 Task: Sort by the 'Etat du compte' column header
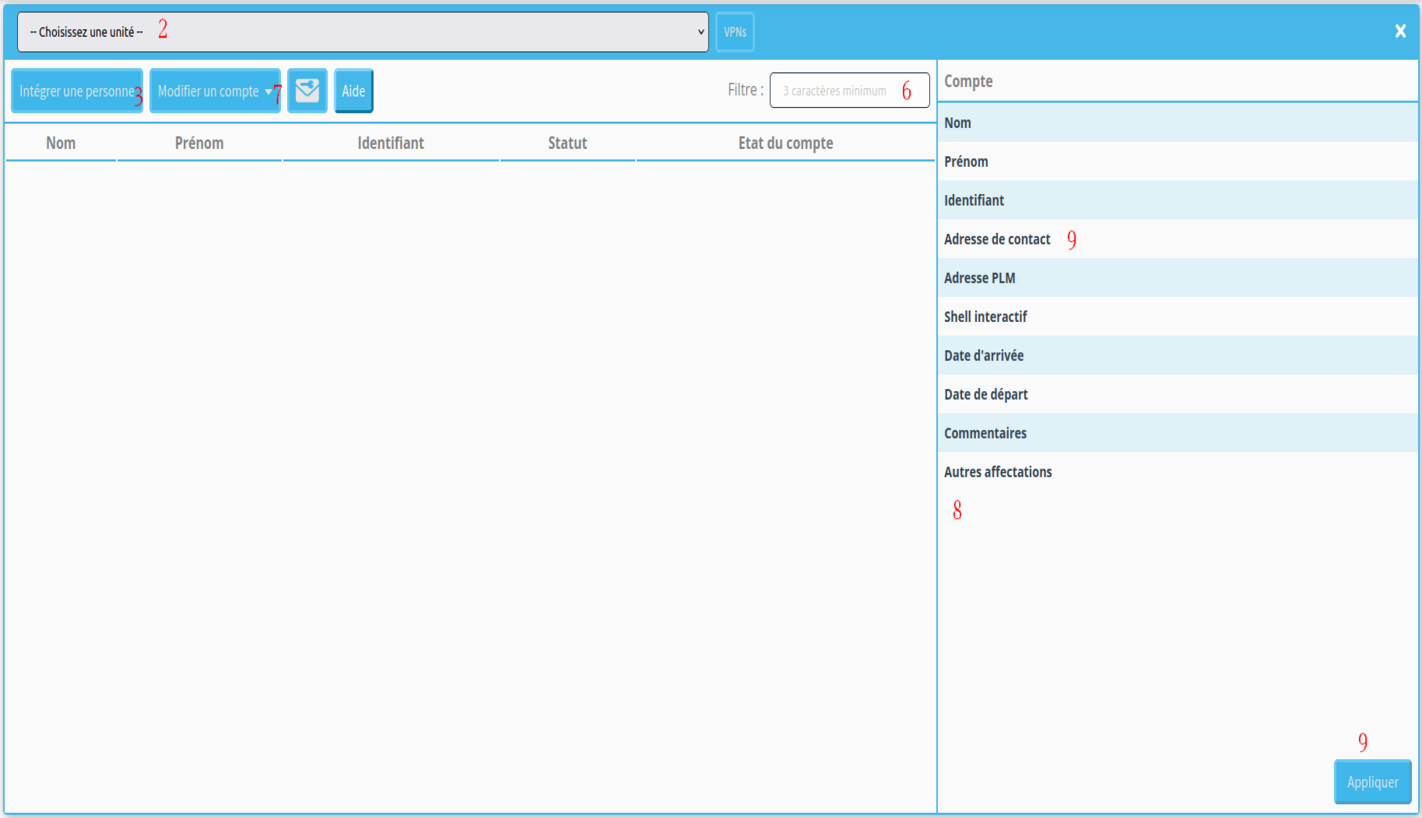pyautogui.click(x=785, y=143)
